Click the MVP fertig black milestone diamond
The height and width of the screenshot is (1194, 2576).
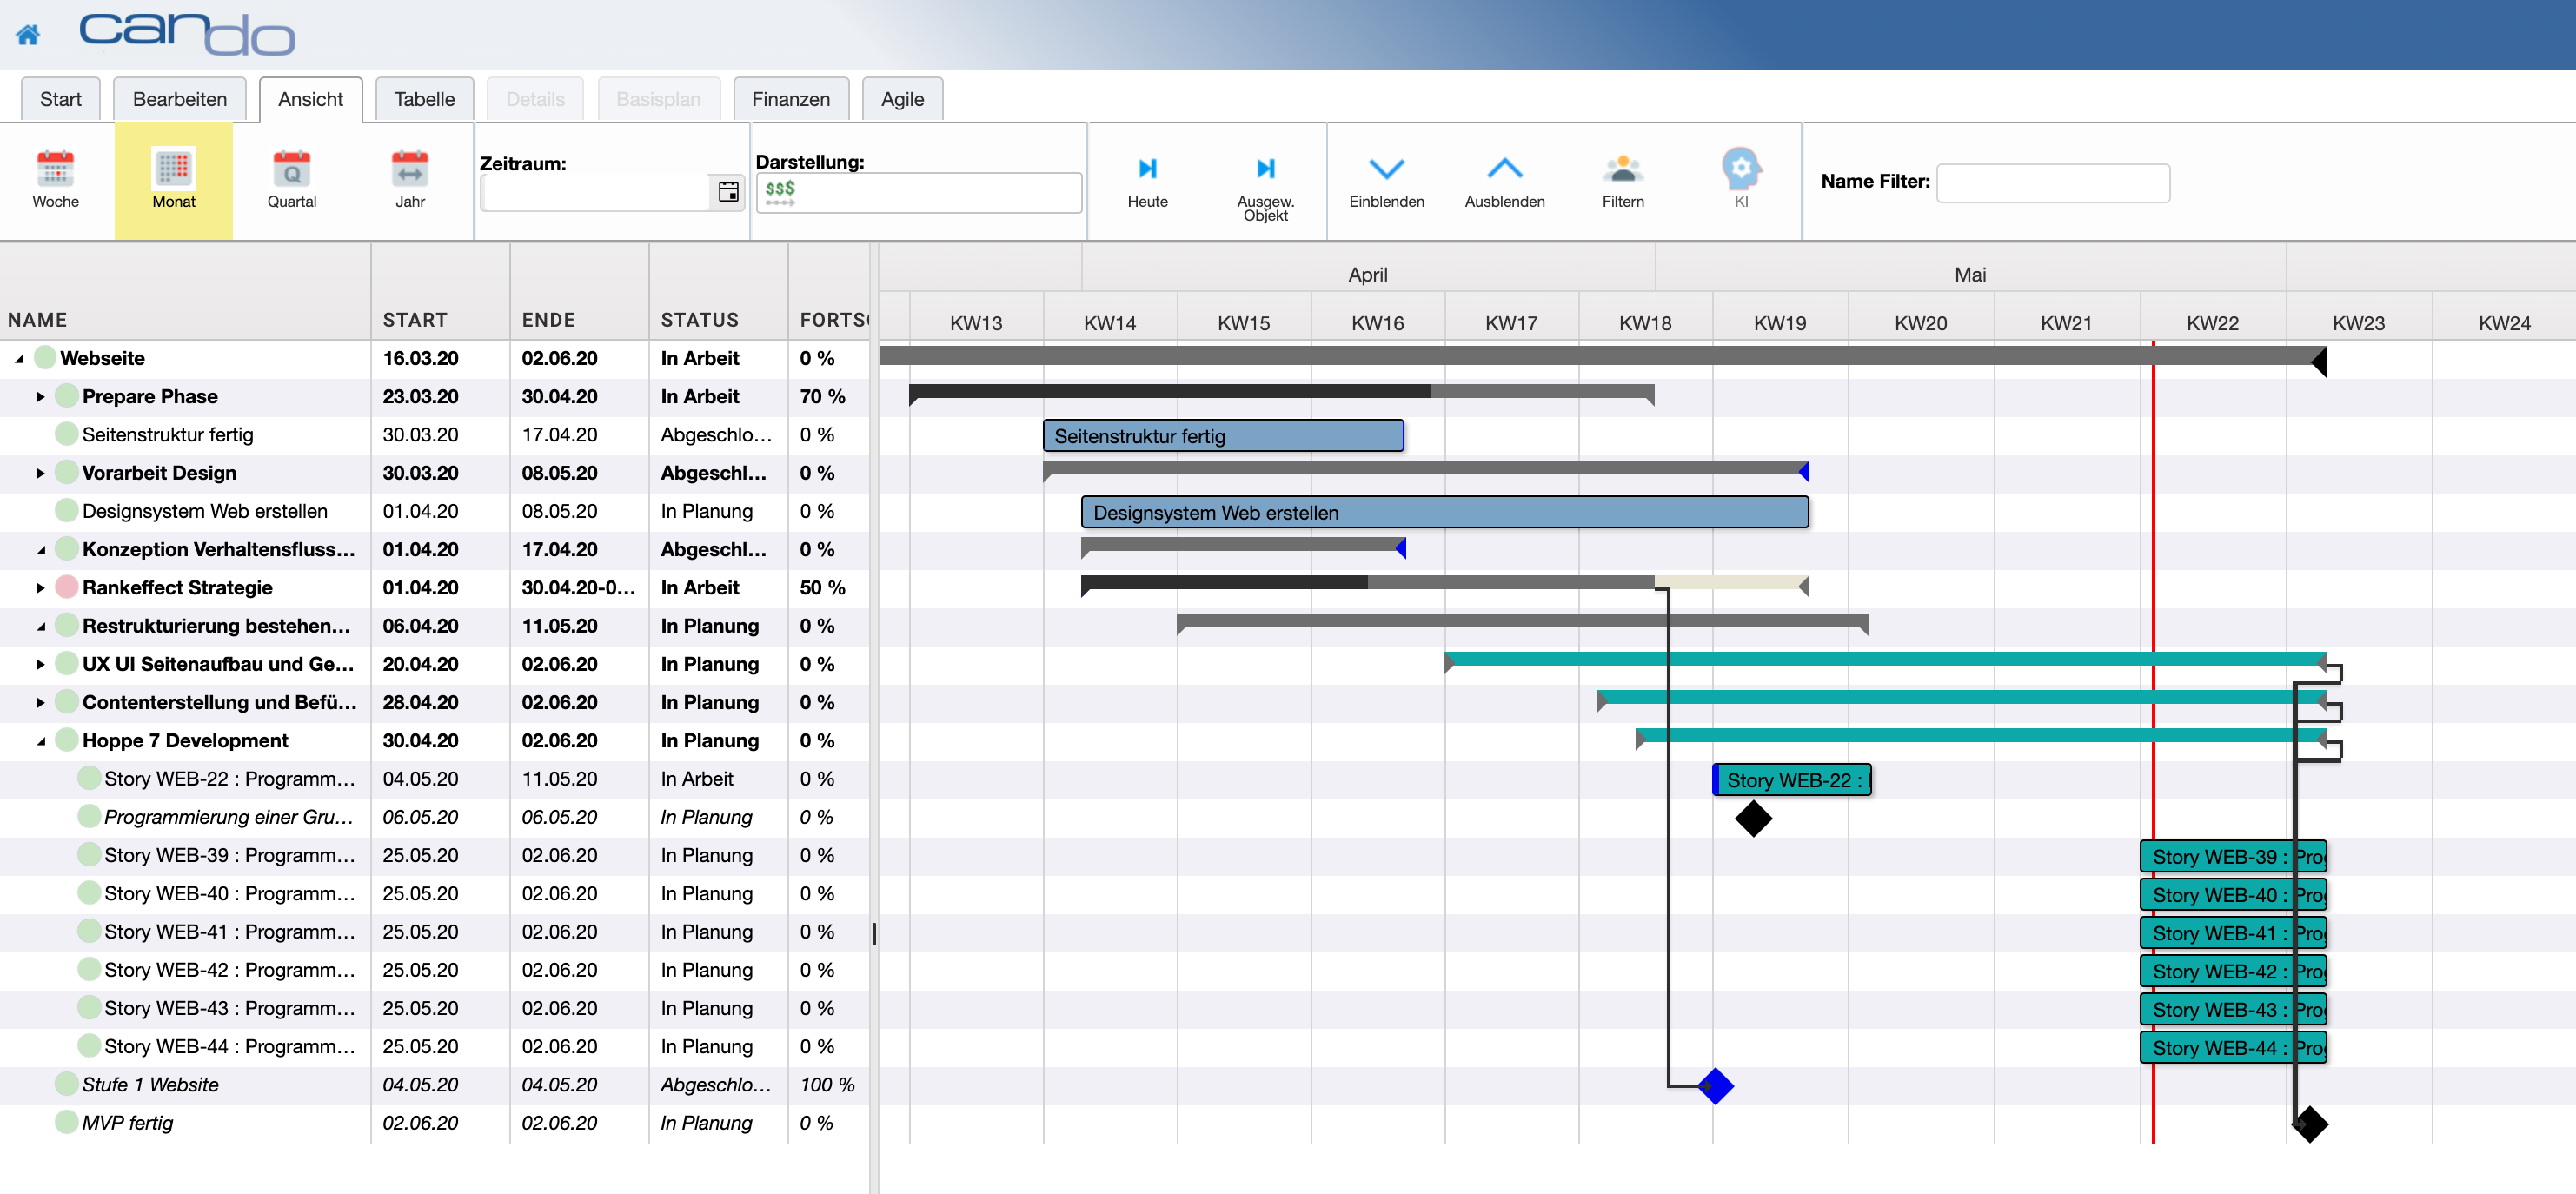pyautogui.click(x=2309, y=1124)
